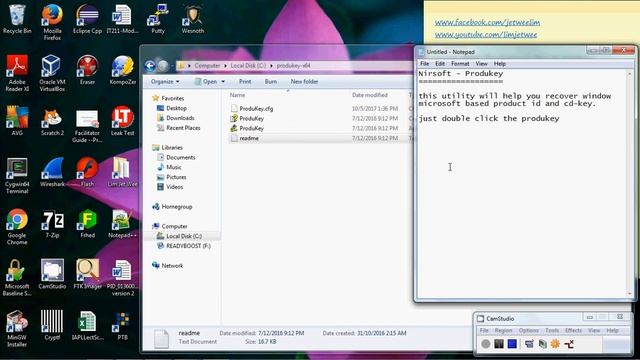
Task: Select the Leak Test desktop icon
Action: coord(122,121)
